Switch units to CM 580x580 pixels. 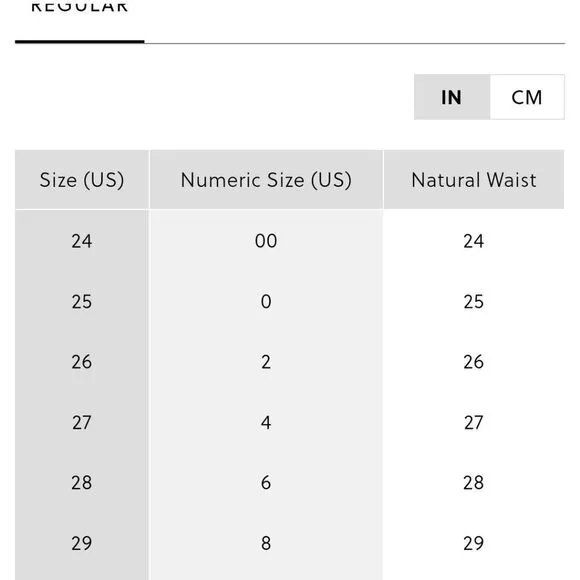tap(527, 97)
